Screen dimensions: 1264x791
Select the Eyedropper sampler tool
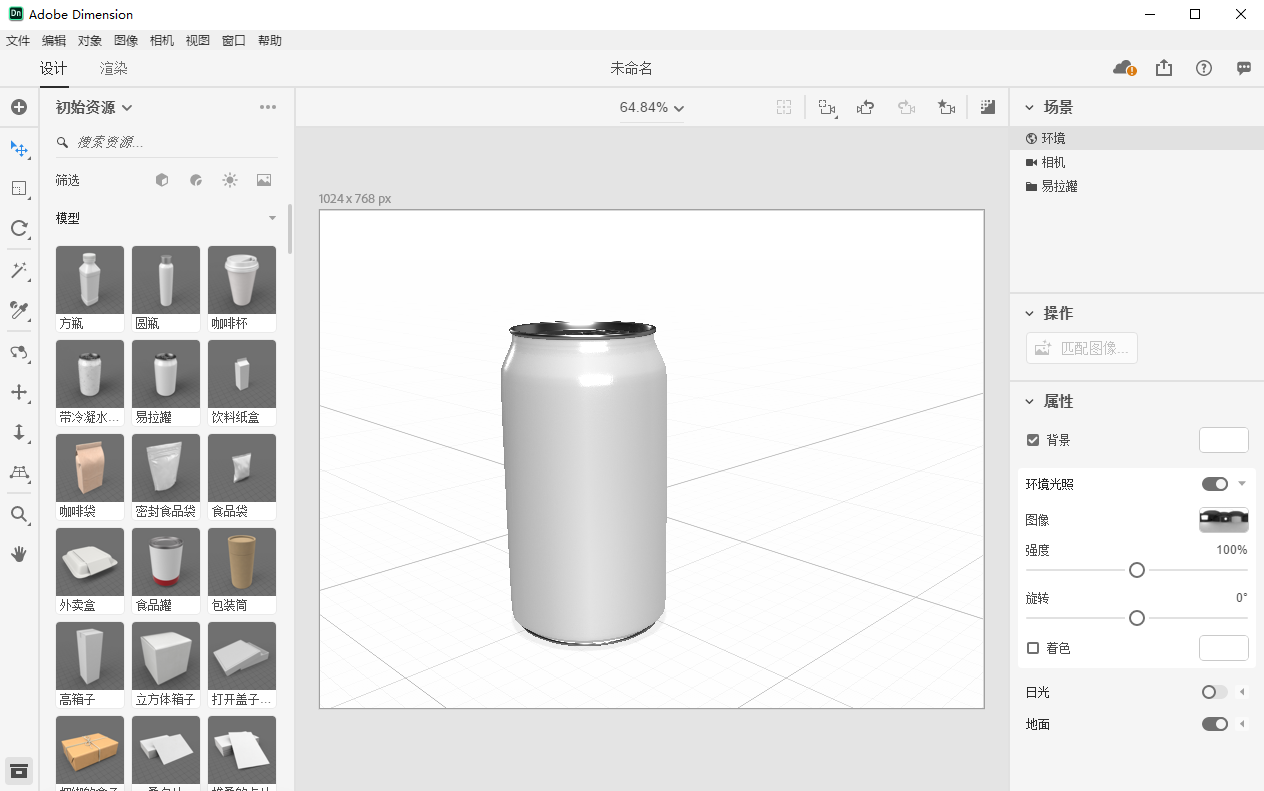19,310
